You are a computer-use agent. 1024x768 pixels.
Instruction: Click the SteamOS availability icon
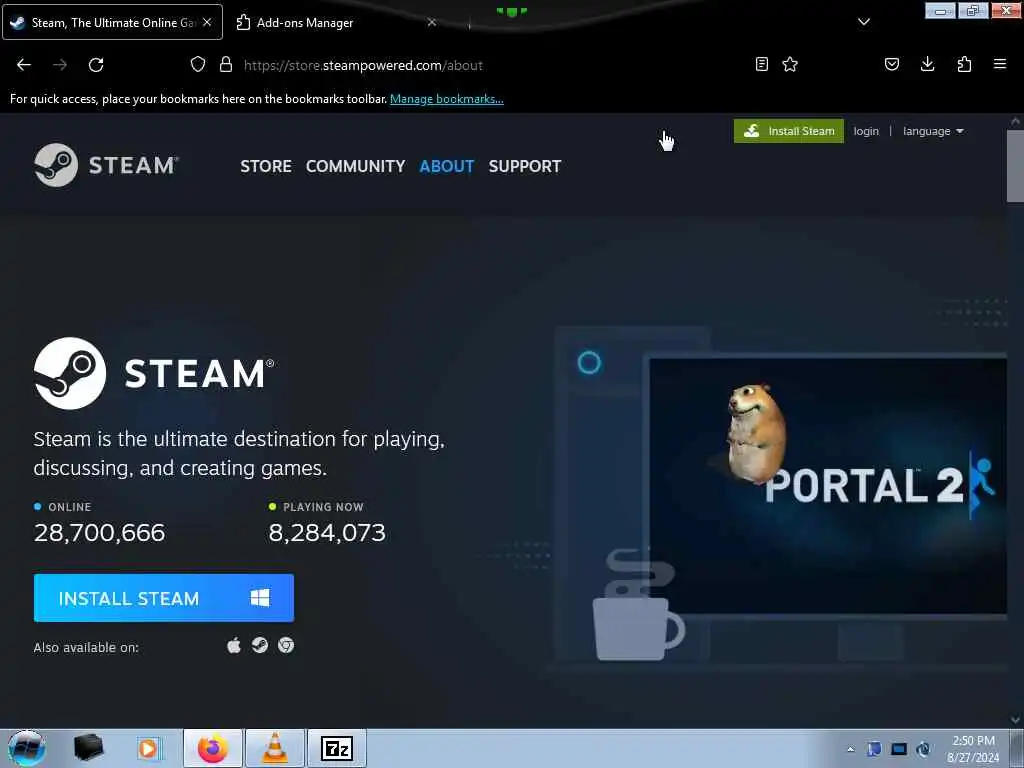click(260, 646)
